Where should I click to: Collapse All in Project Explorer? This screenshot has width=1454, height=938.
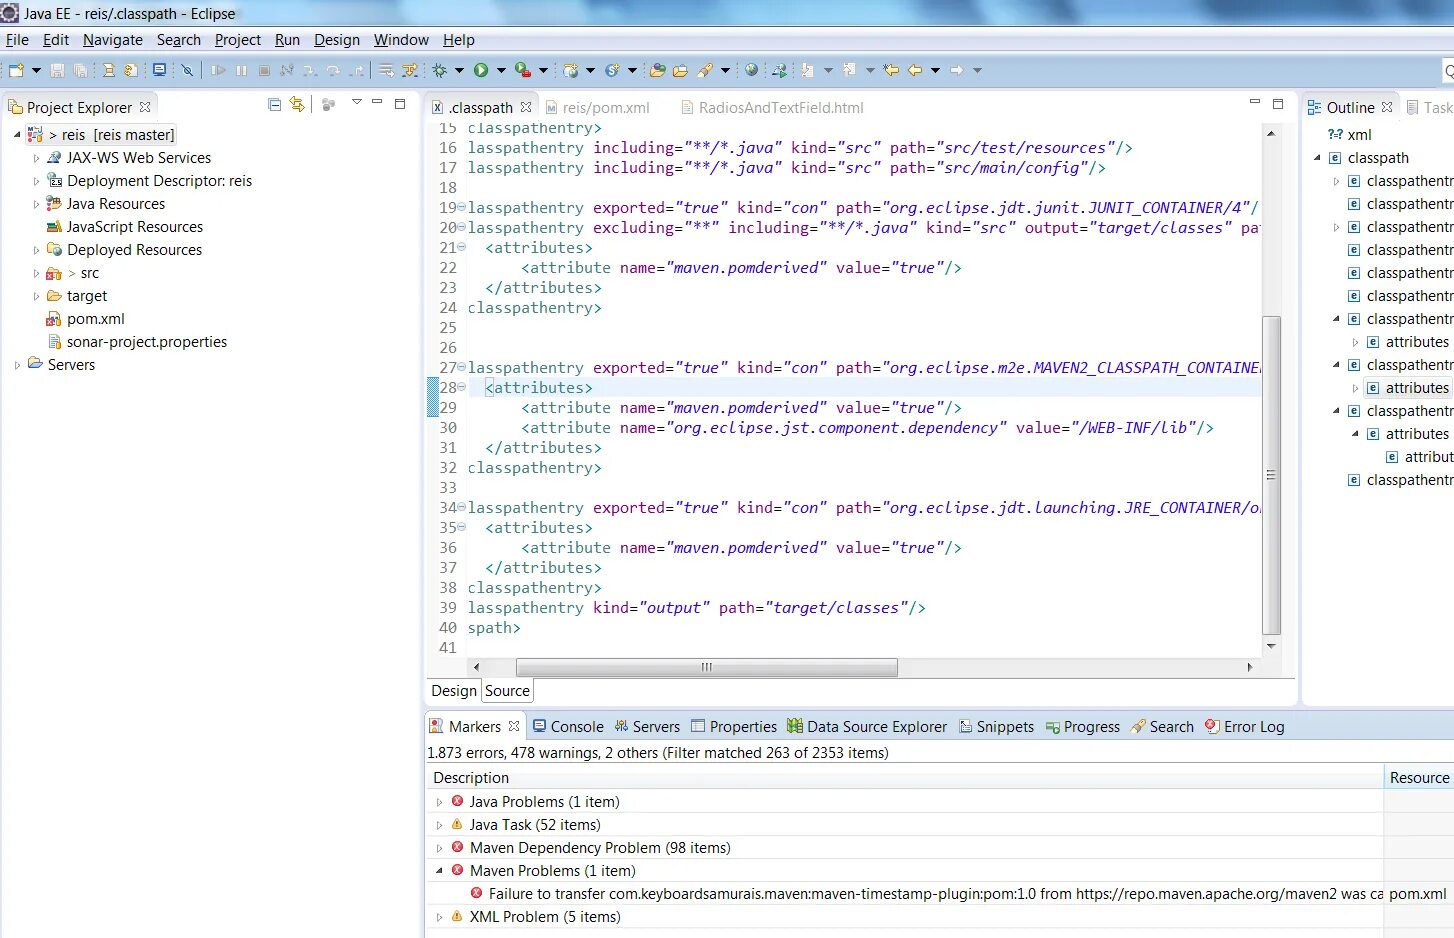[x=275, y=104]
